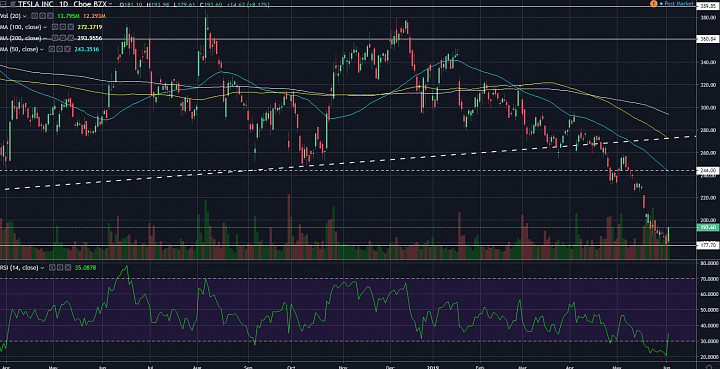Open settings for MA (100, close)

point(63,27)
